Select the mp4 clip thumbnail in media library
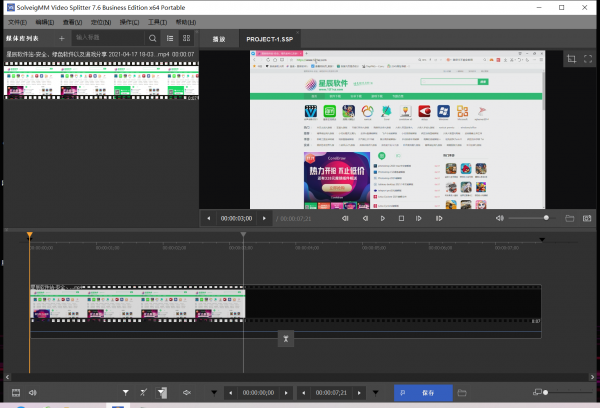This screenshot has width=600, height=408. 101,80
